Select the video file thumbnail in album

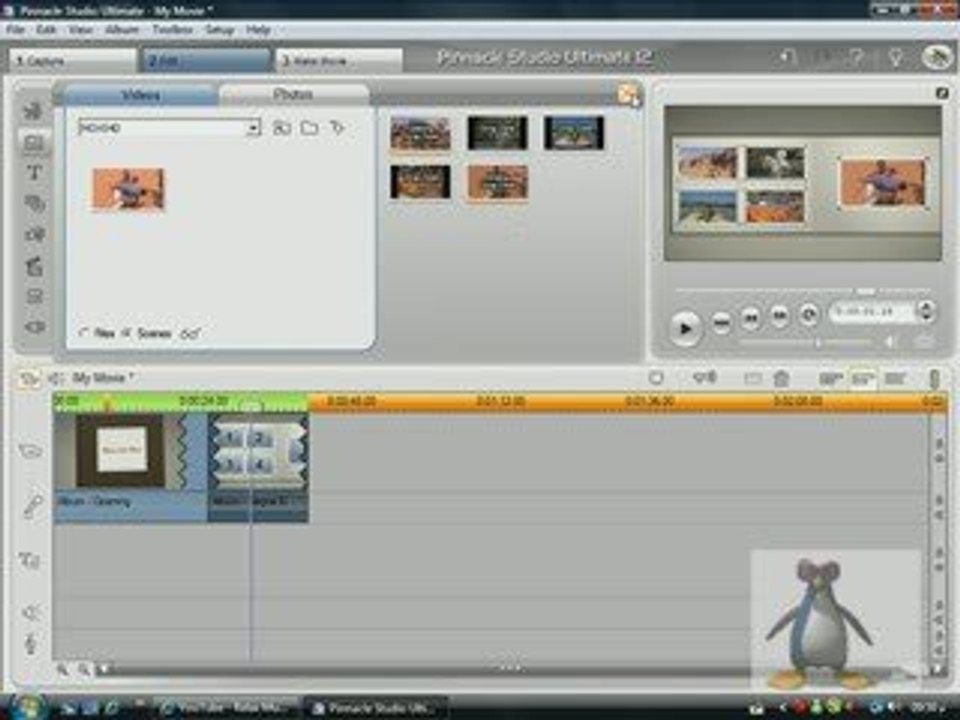coord(128,189)
